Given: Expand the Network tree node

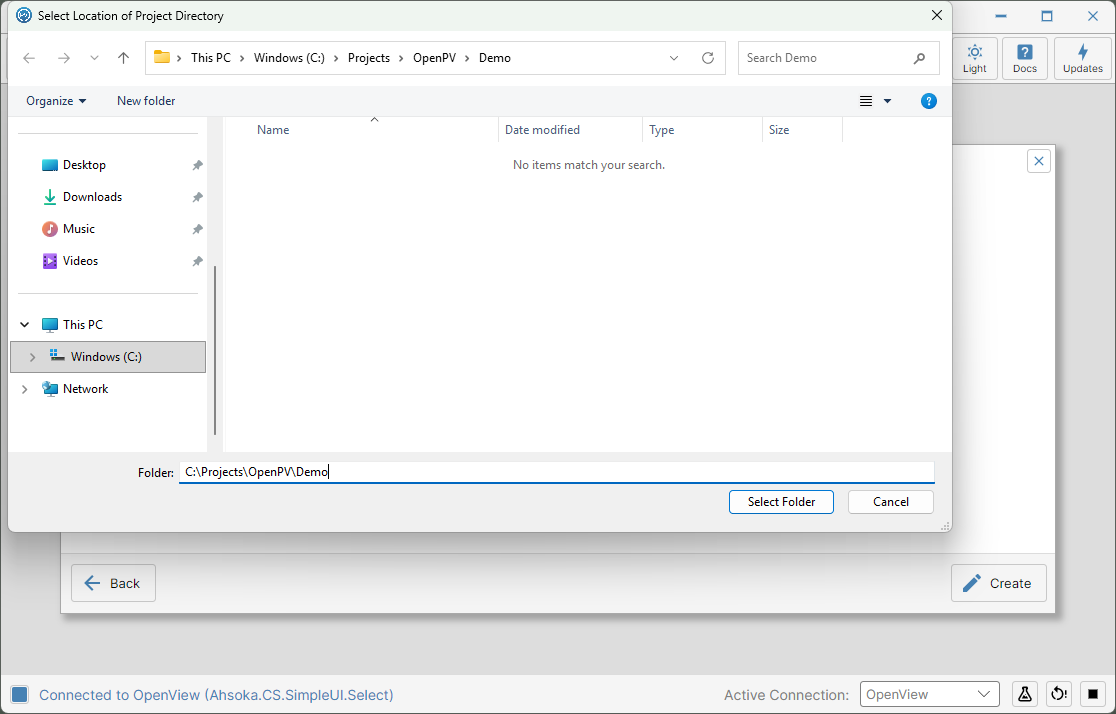Looking at the screenshot, I should coord(25,389).
